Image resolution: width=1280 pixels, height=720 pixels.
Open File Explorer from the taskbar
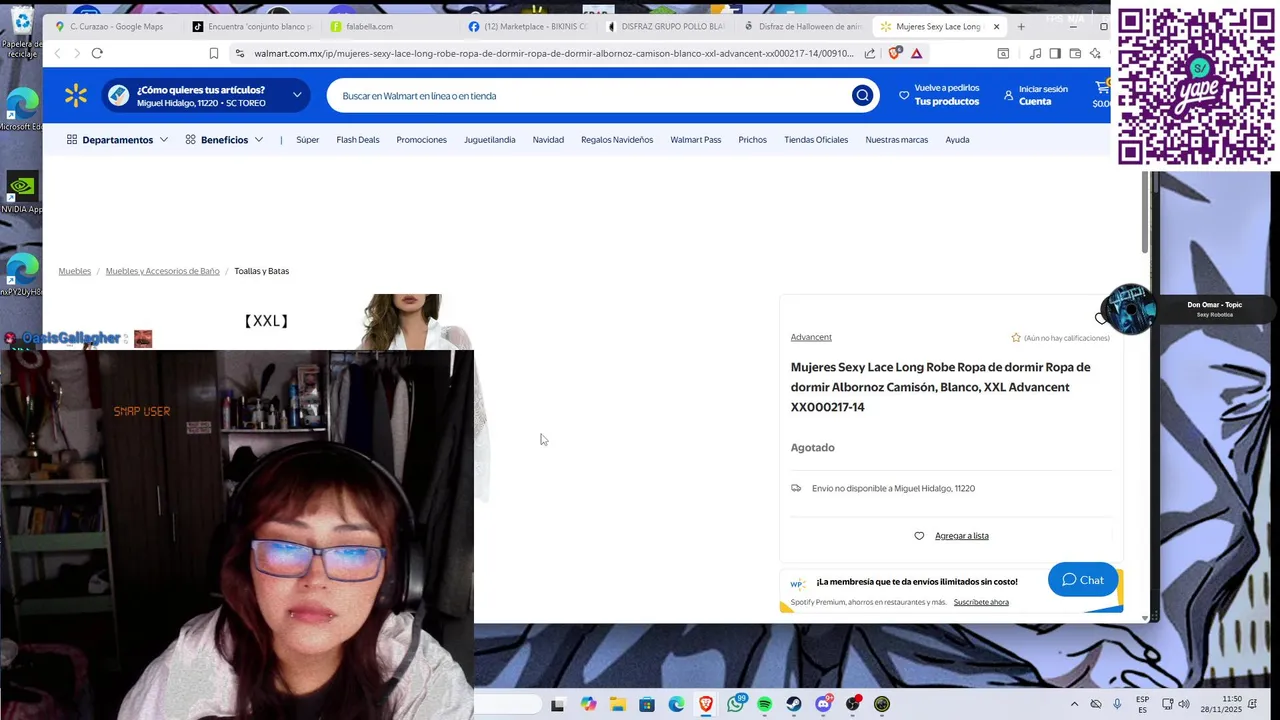(x=618, y=704)
